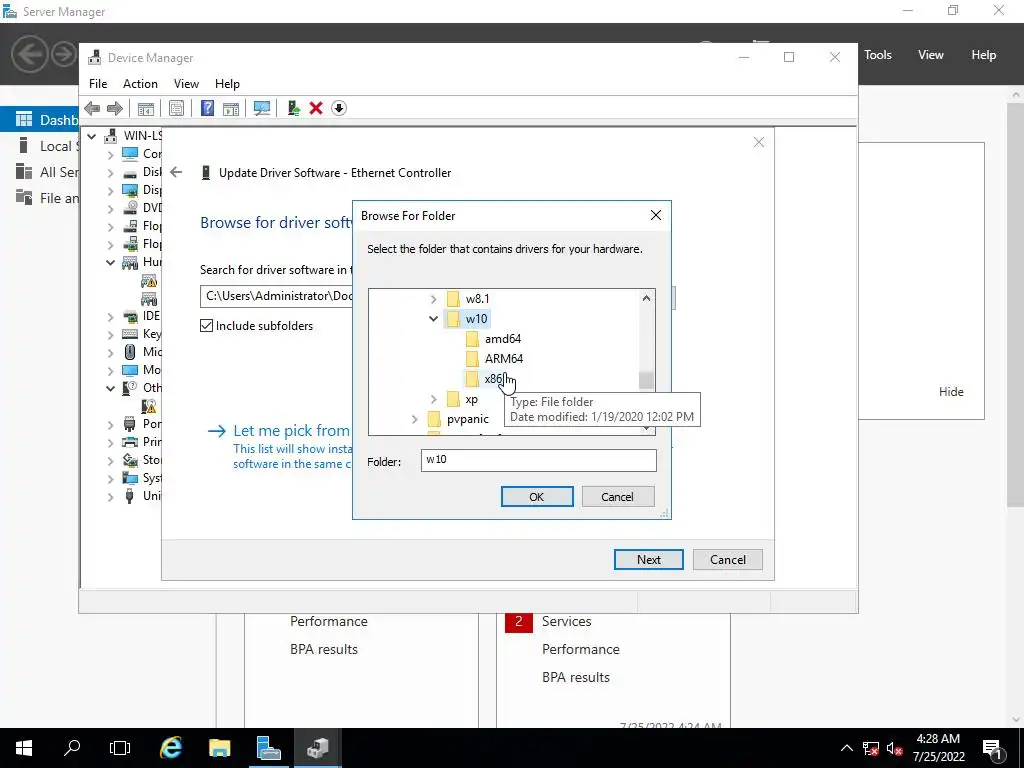Viewport: 1024px width, 768px height.
Task: Open the Help menu in Device Manager
Action: click(x=227, y=84)
